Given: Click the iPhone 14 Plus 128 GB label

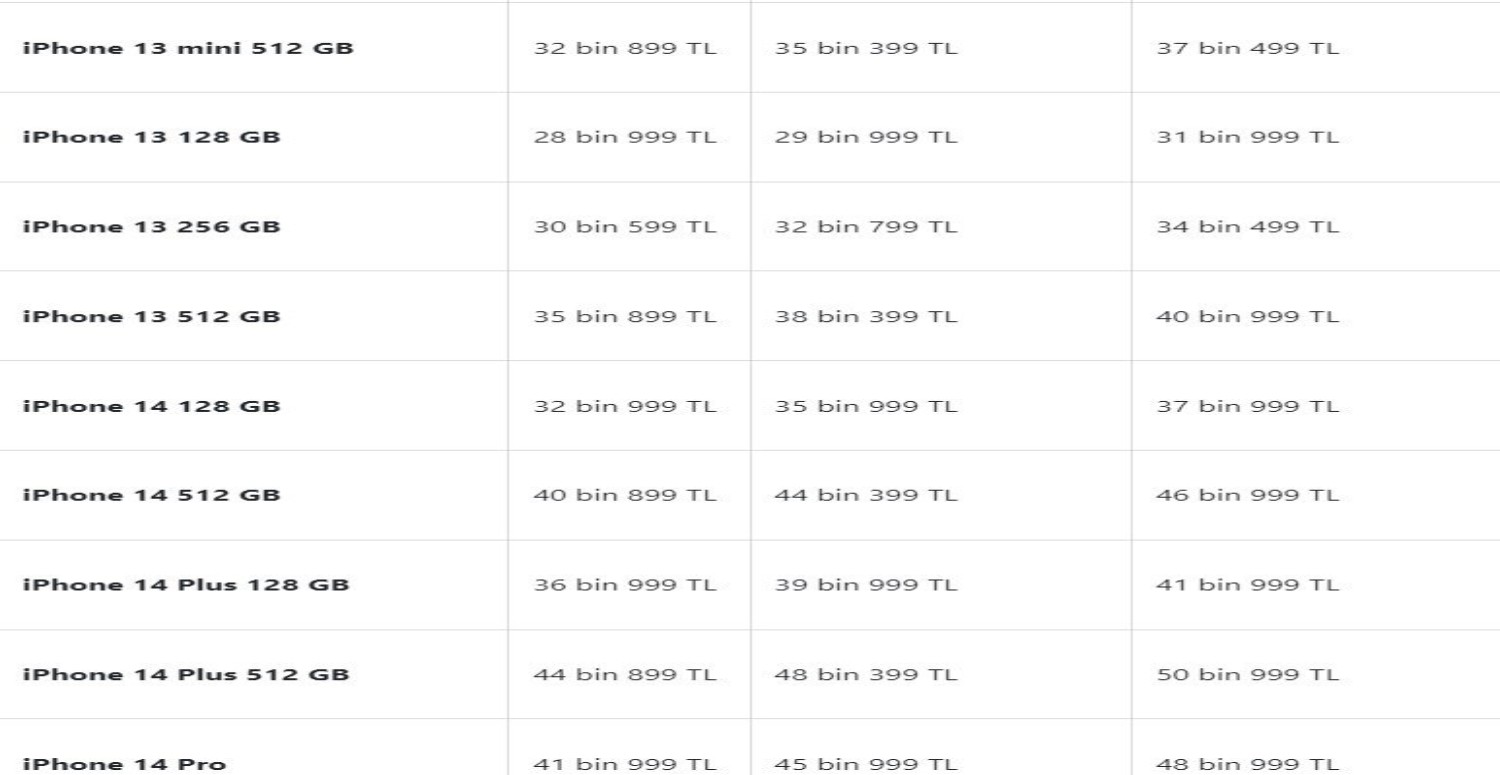Looking at the screenshot, I should pos(186,585).
